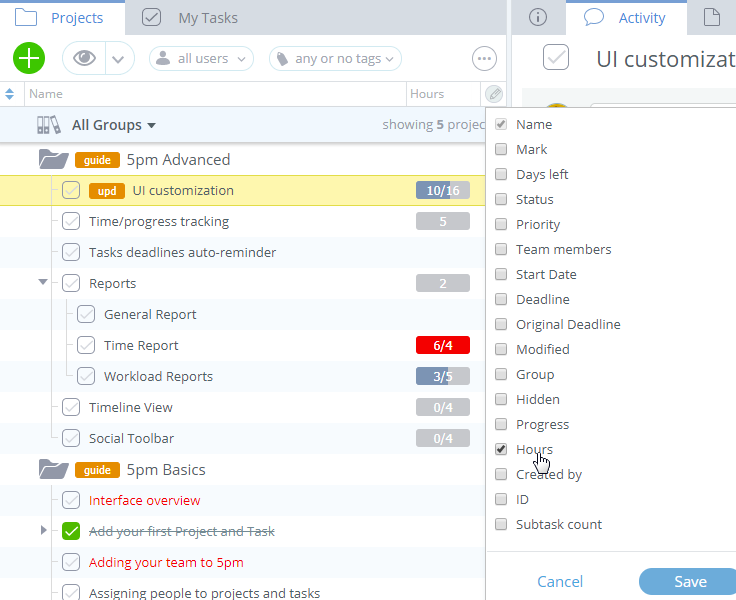This screenshot has width=736, height=600.
Task: Open the info tab icon
Action: coord(538,17)
